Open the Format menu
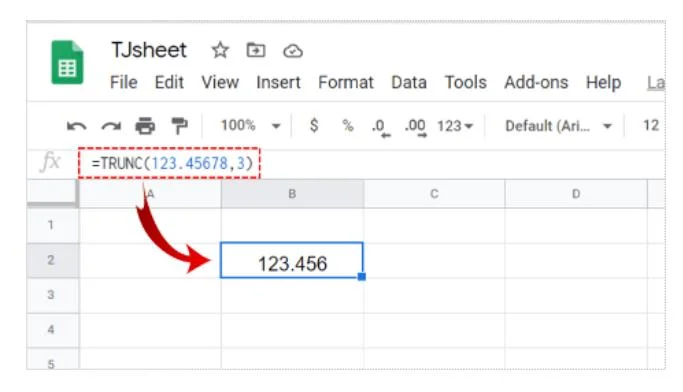This screenshot has width=683, height=392. point(346,82)
